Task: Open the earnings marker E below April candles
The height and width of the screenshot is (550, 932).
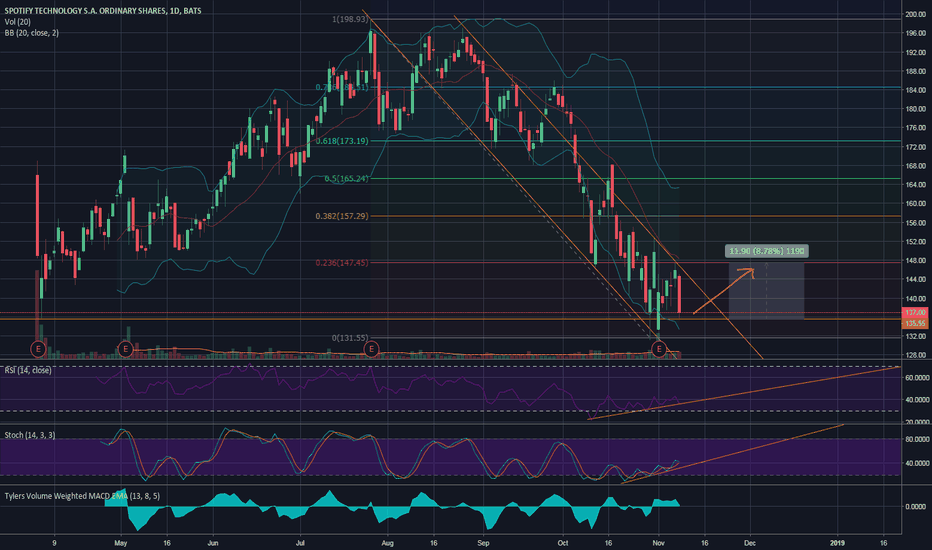Action: (x=38, y=349)
